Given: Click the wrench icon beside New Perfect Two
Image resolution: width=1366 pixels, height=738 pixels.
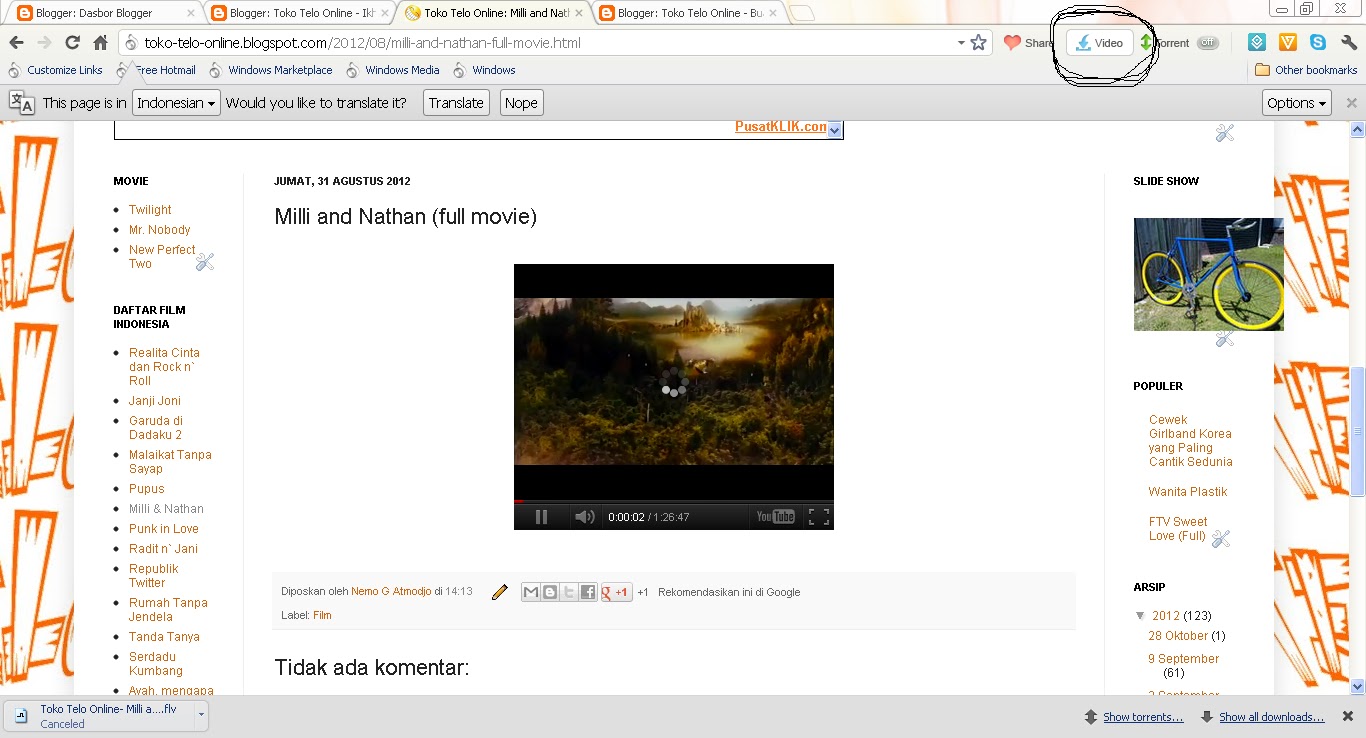Looking at the screenshot, I should click(205, 262).
